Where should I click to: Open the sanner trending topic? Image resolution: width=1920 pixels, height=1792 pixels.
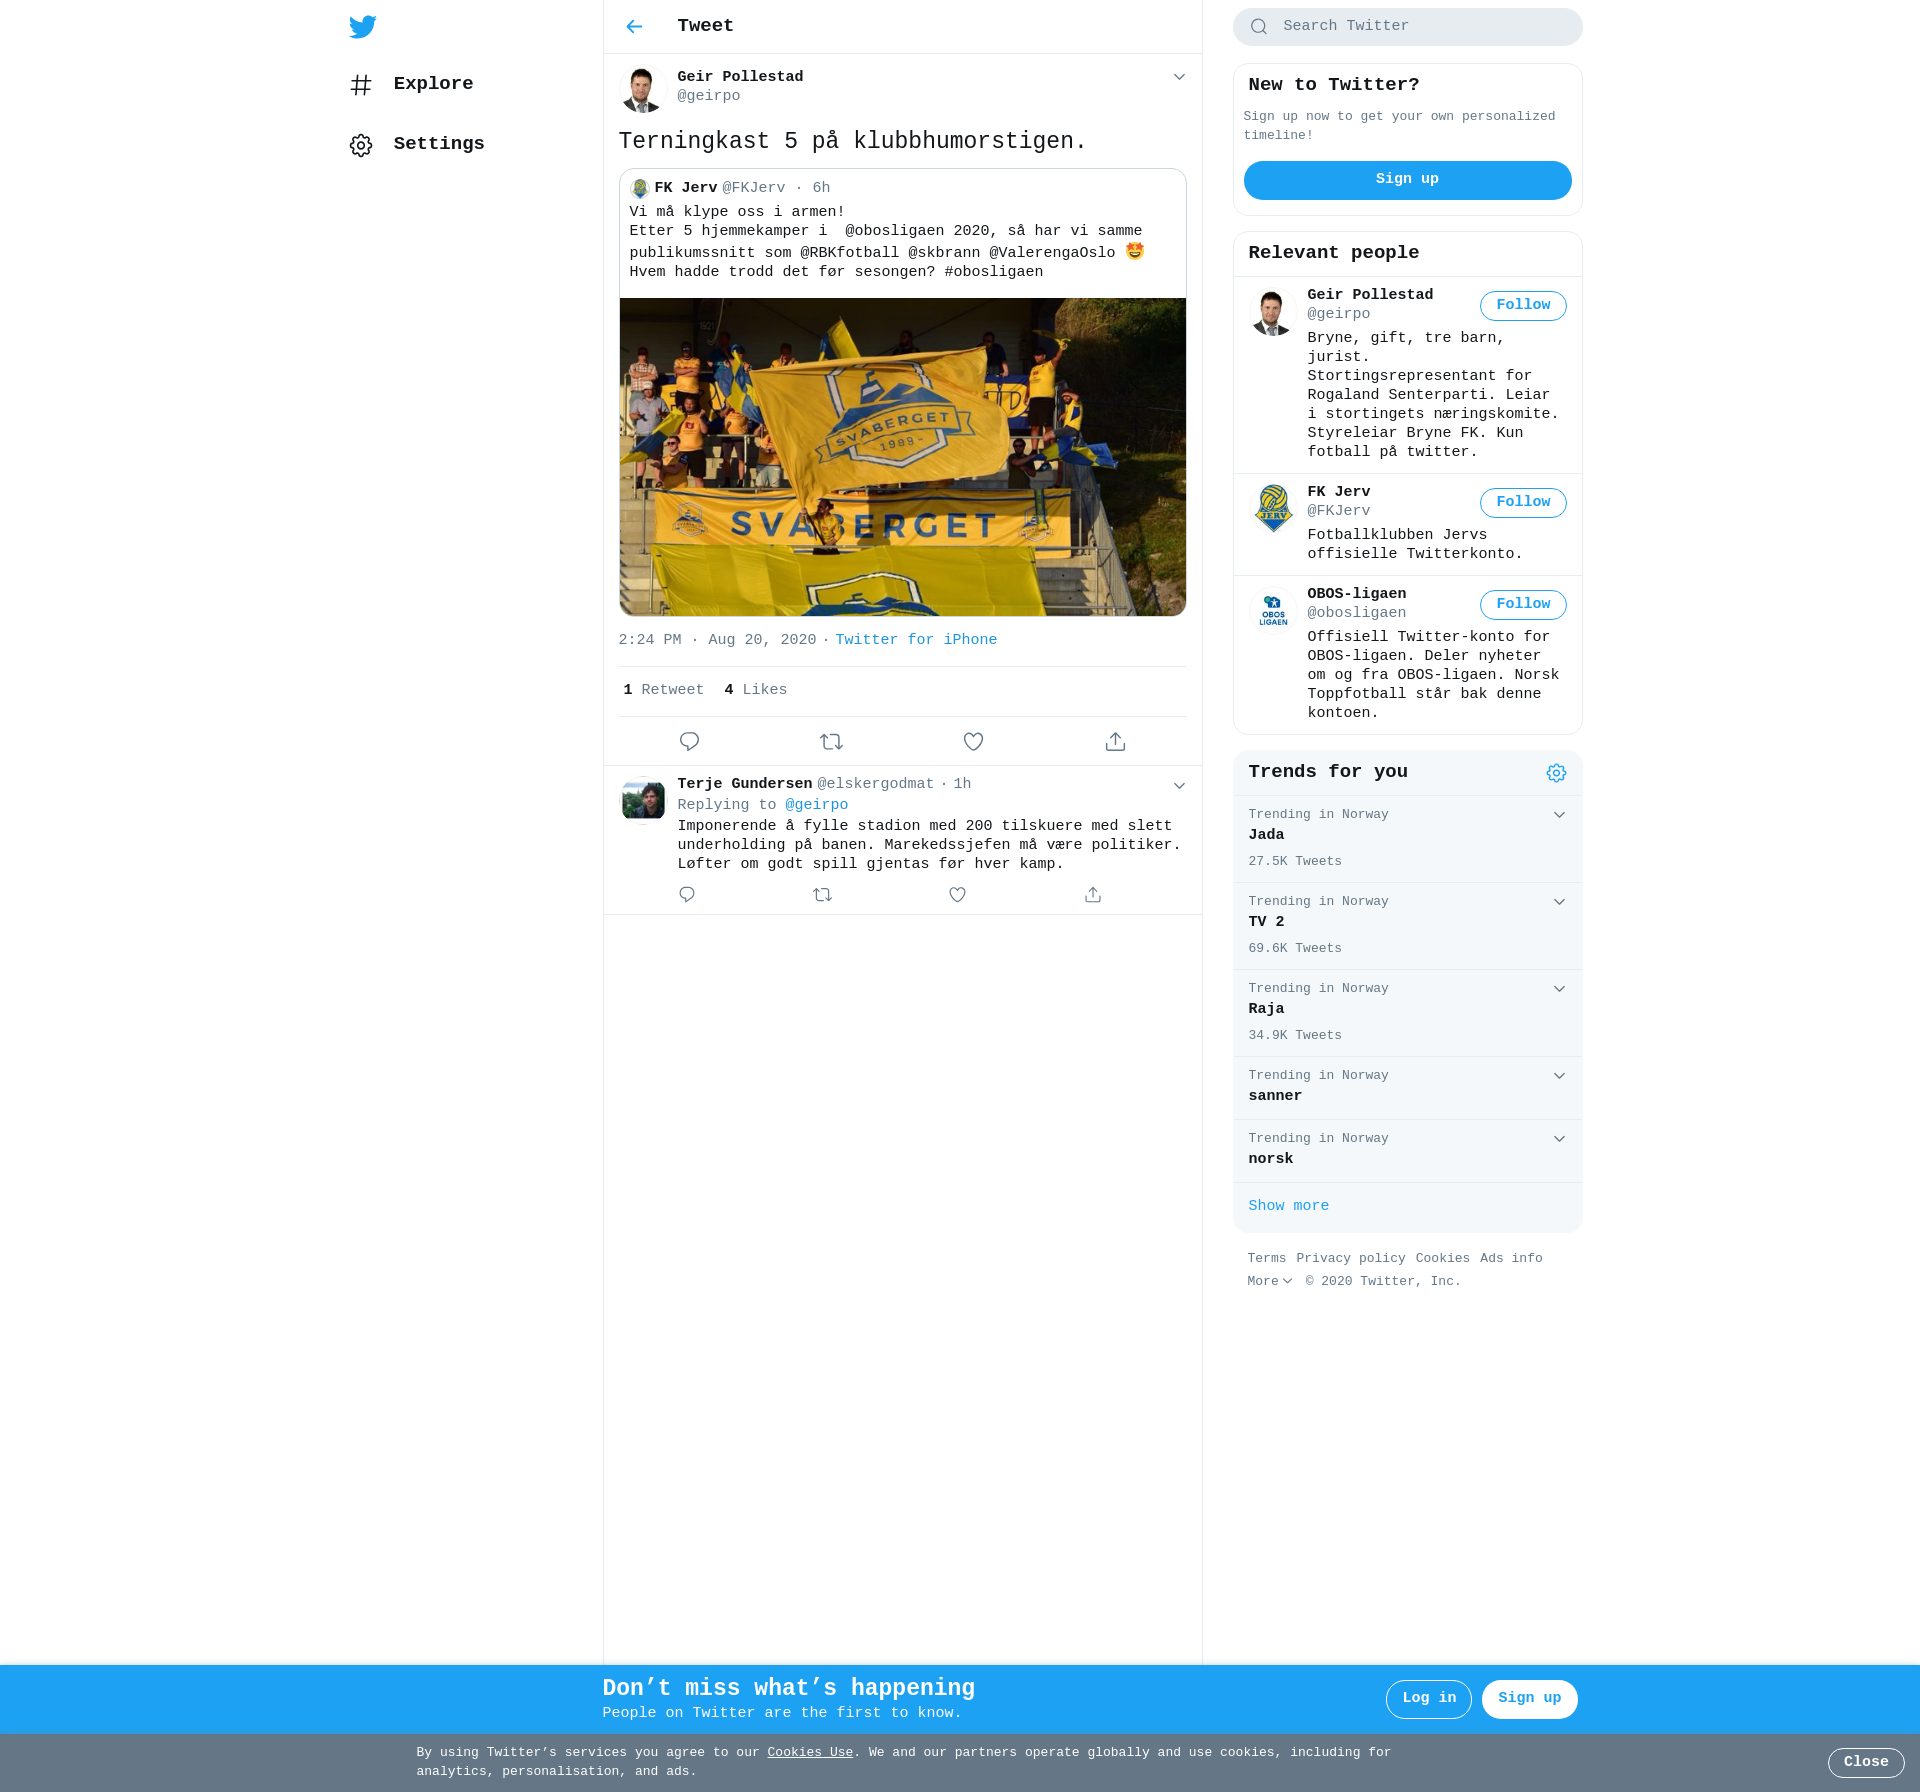point(1407,1088)
